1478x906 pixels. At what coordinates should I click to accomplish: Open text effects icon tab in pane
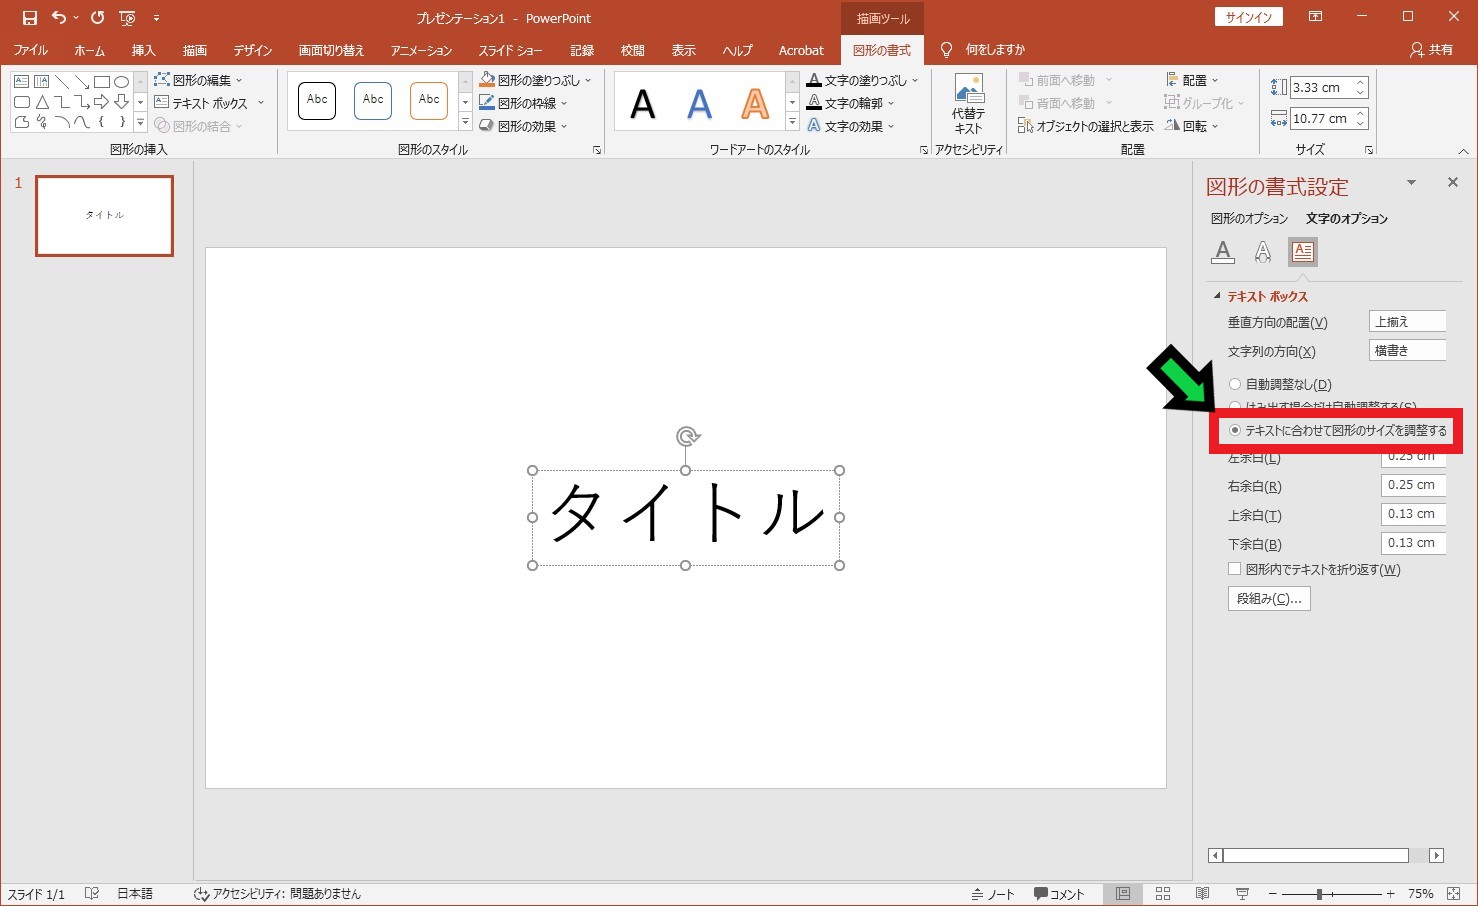click(x=1263, y=252)
